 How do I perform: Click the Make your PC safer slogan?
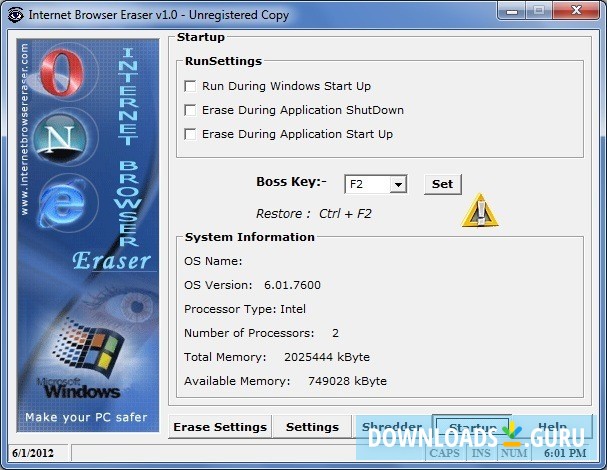tap(86, 417)
